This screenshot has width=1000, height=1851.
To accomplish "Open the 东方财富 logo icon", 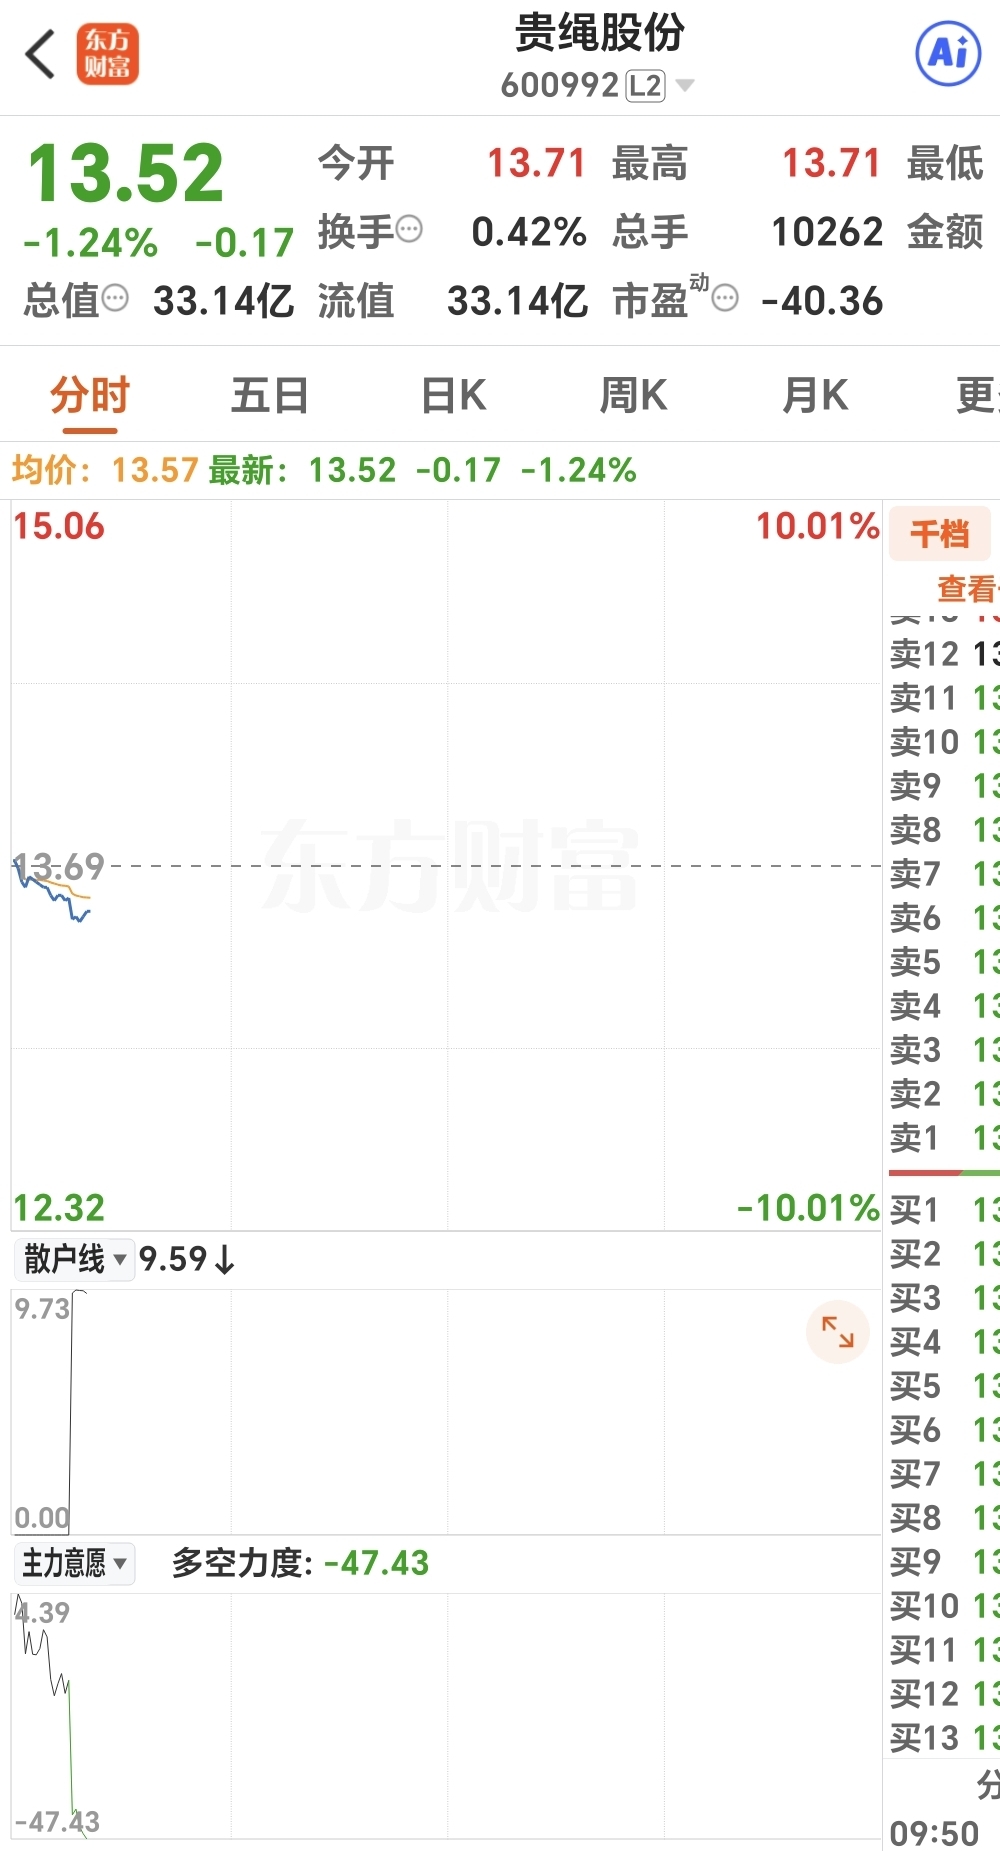I will click(x=107, y=55).
